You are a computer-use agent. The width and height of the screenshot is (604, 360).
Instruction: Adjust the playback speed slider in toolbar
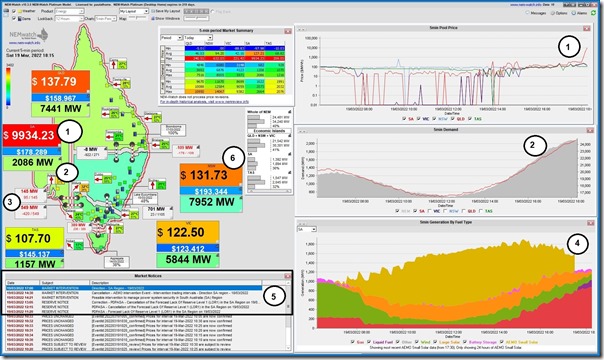click(196, 18)
